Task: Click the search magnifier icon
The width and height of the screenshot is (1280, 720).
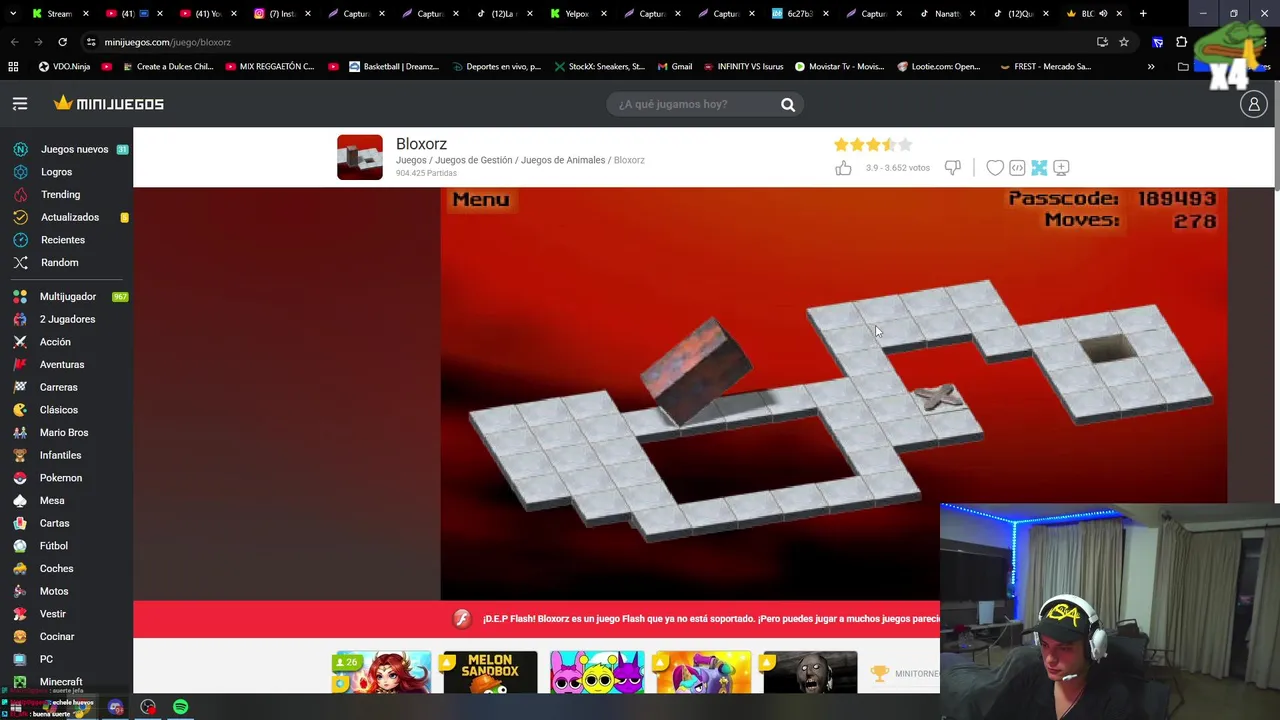Action: point(788,104)
